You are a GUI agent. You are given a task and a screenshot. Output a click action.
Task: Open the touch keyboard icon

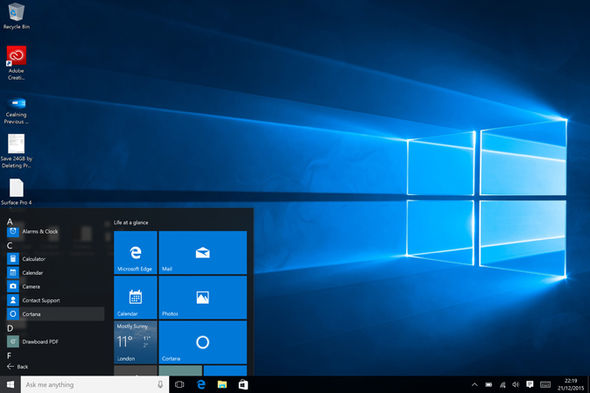(545, 384)
